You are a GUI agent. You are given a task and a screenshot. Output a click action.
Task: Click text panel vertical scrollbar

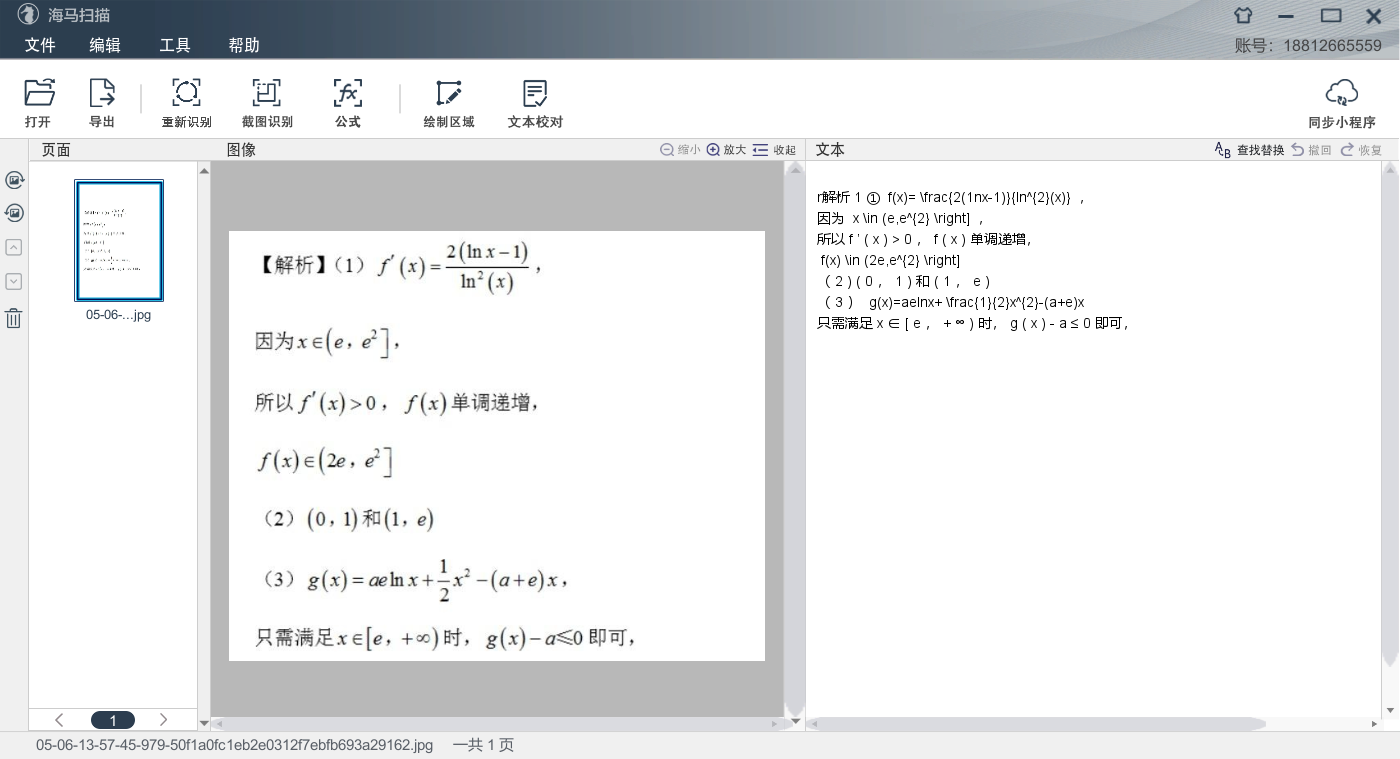1390,415
